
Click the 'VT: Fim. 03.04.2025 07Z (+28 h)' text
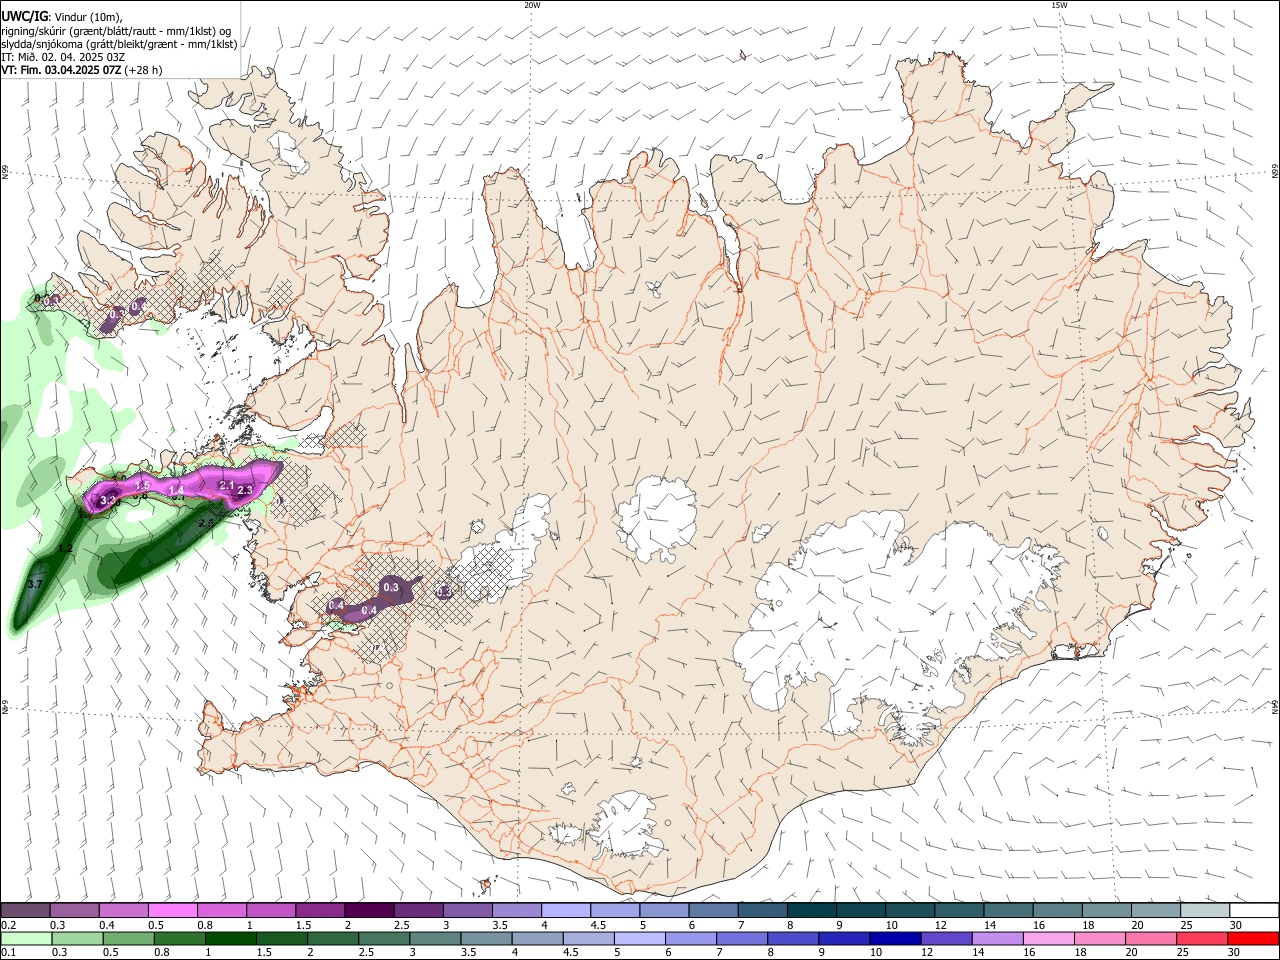coord(81,70)
